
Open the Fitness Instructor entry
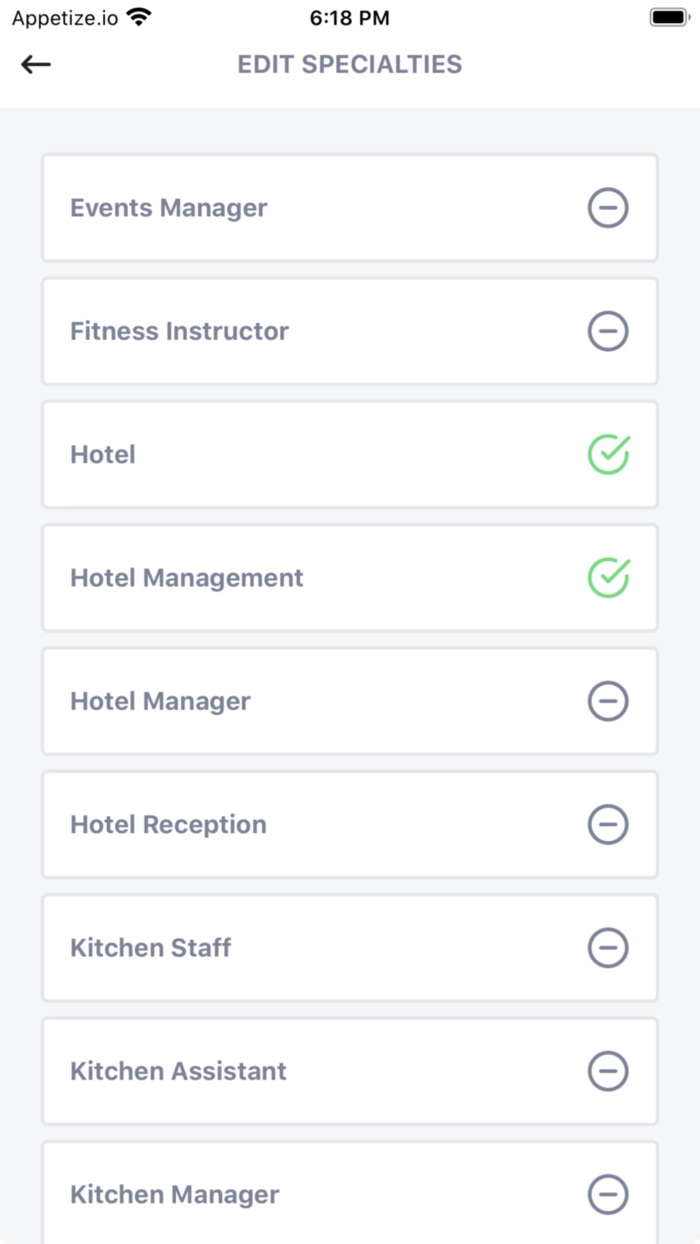(350, 331)
